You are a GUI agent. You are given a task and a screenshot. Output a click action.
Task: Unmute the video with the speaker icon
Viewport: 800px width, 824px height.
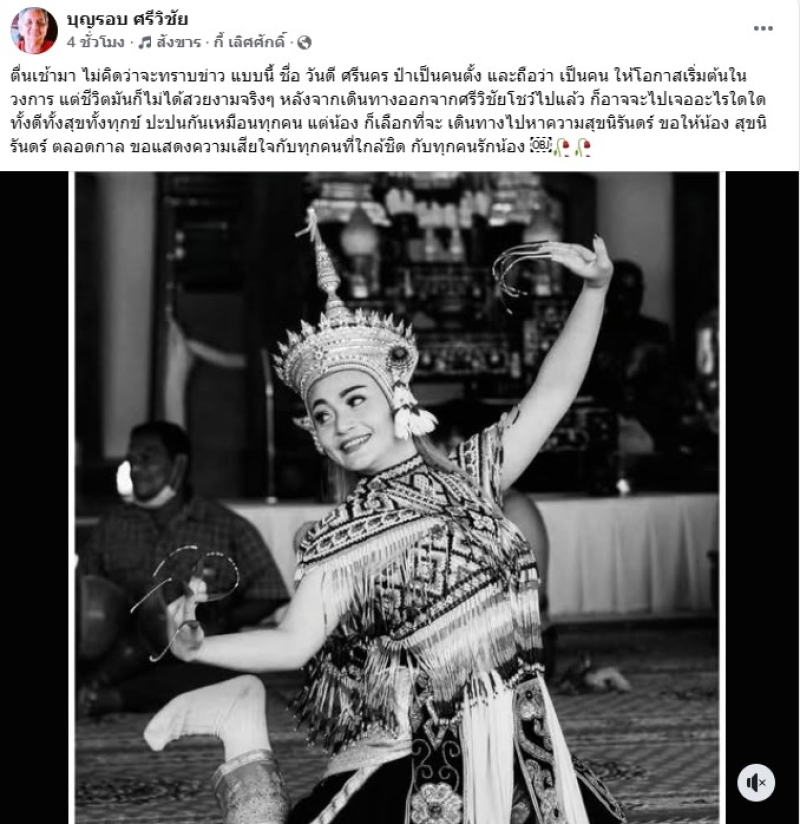point(756,783)
